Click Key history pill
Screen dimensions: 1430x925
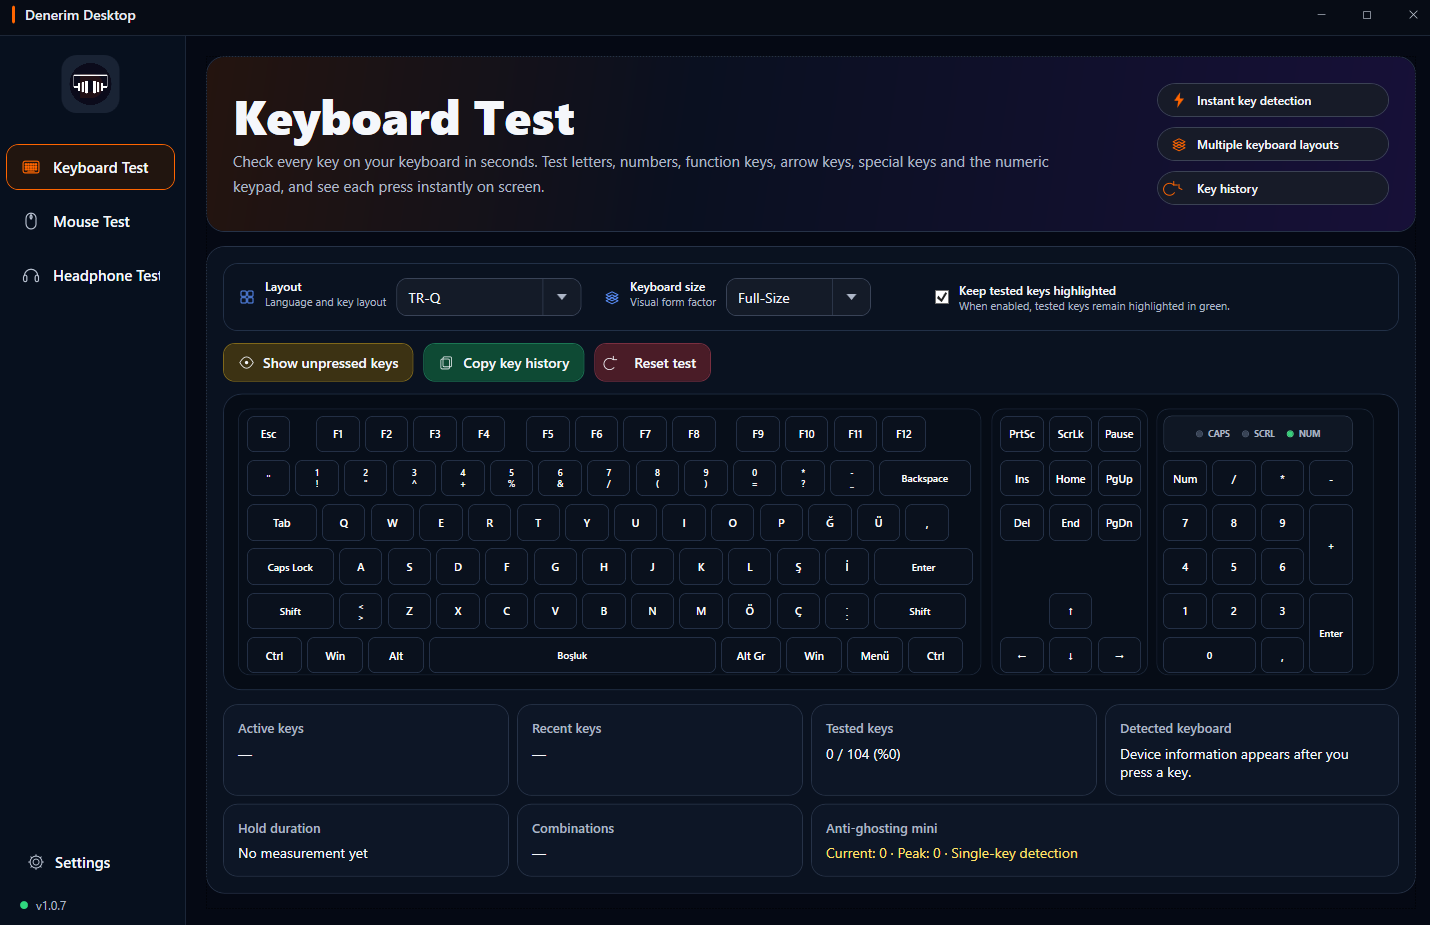[1272, 188]
